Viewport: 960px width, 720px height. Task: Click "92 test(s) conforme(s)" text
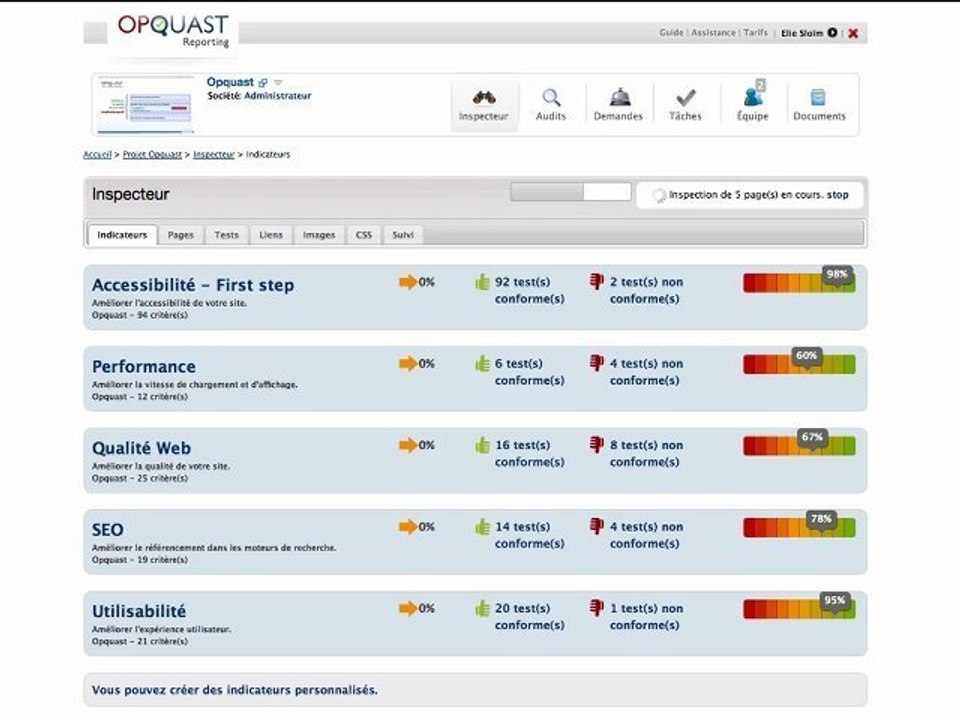530,290
